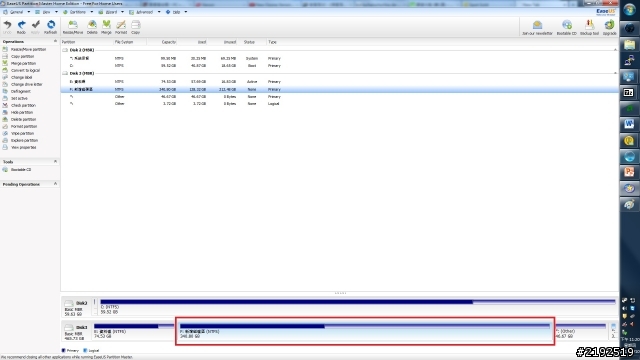This screenshot has width=640, height=360.
Task: Select the Resize/Move toolbar icon
Action: pyautogui.click(x=73, y=25)
